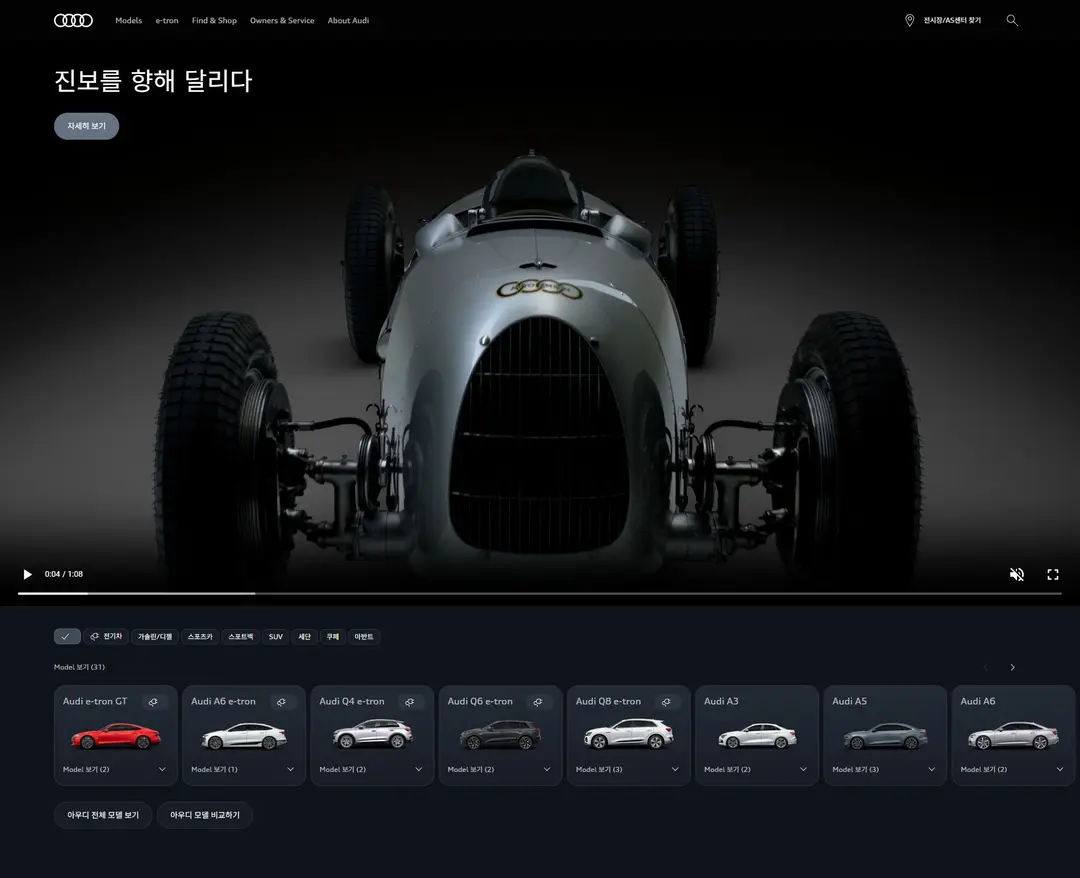Click 전시장/AS센터 찾기 link
Image resolution: width=1080 pixels, height=878 pixels.
tap(952, 21)
